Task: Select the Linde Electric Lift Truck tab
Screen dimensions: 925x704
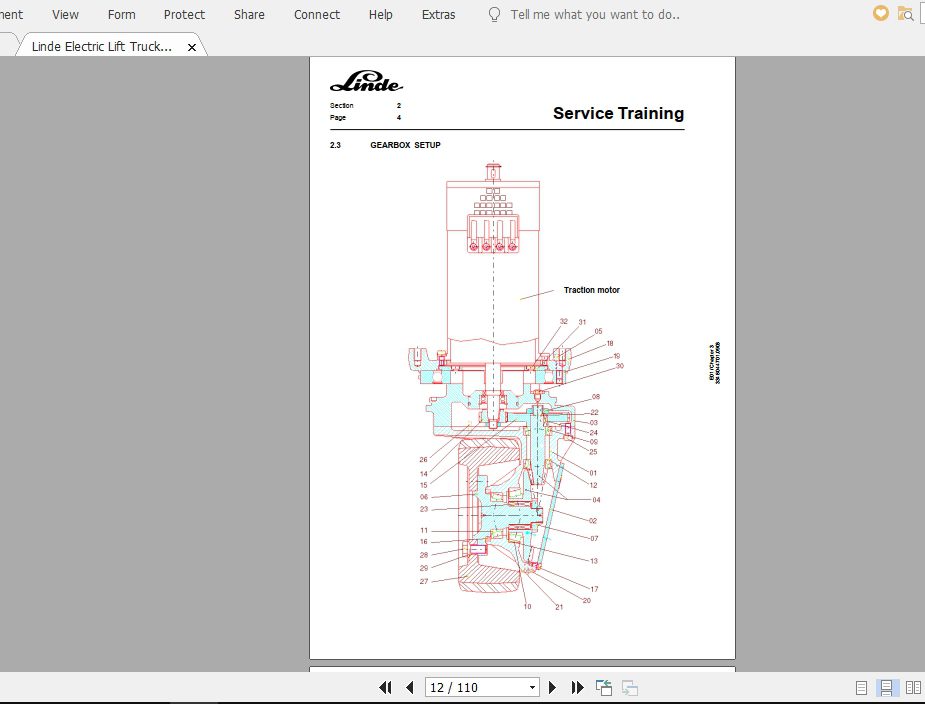Action: (x=101, y=47)
